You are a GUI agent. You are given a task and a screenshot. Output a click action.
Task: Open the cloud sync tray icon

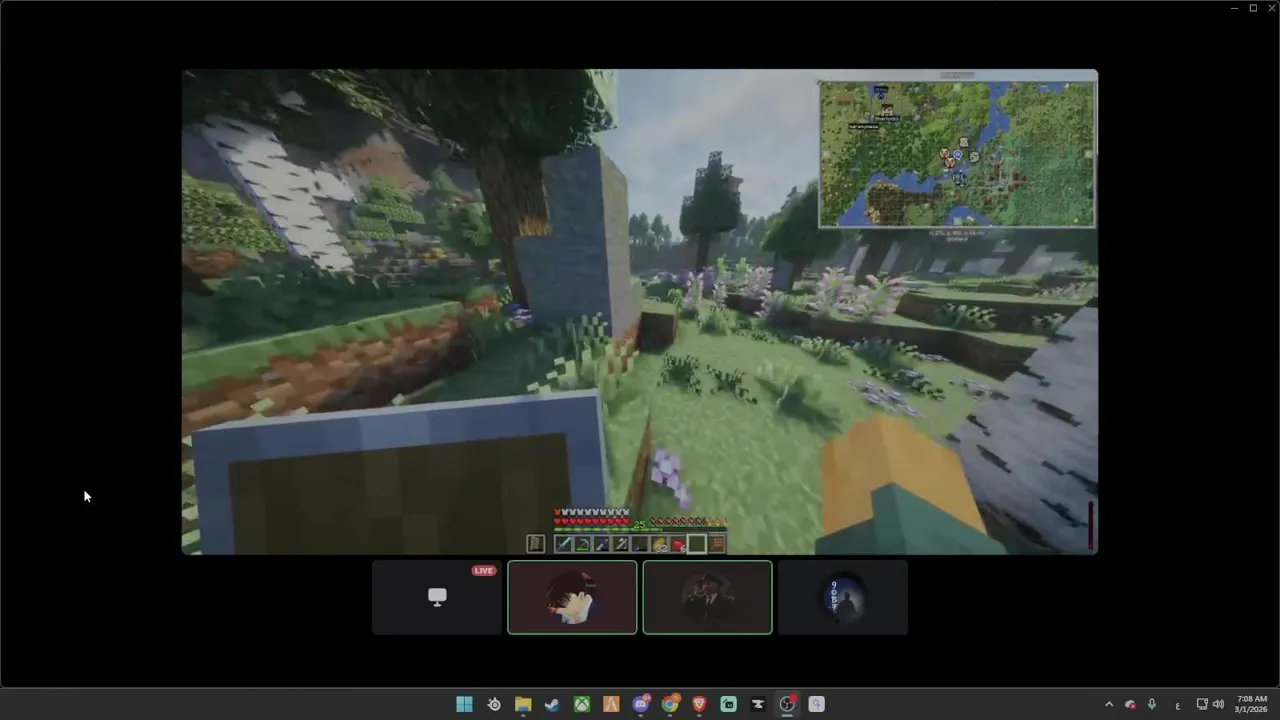coord(1130,704)
